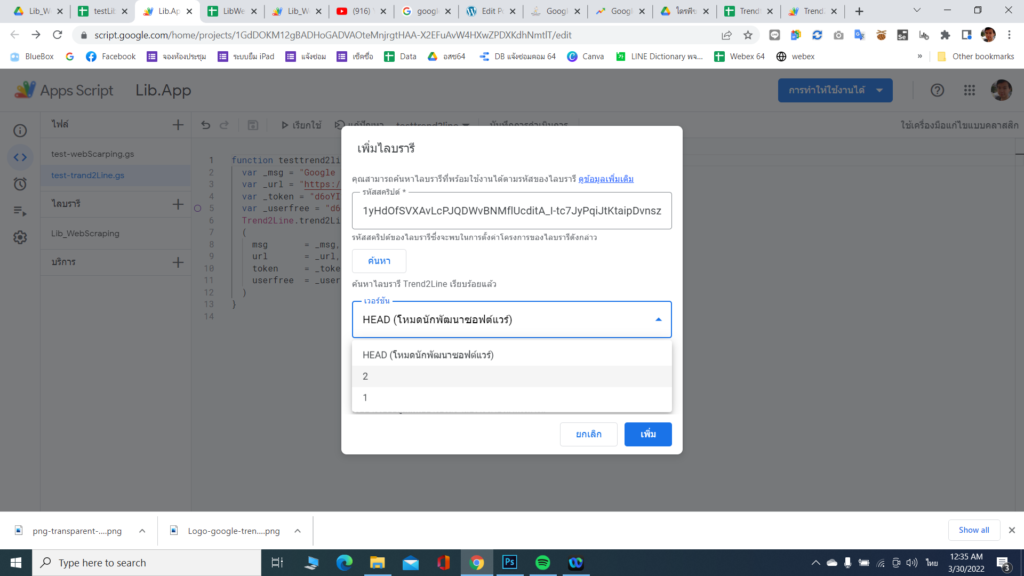
Task: Open Editor icon in Apps Script sidebar
Action: click(20, 157)
